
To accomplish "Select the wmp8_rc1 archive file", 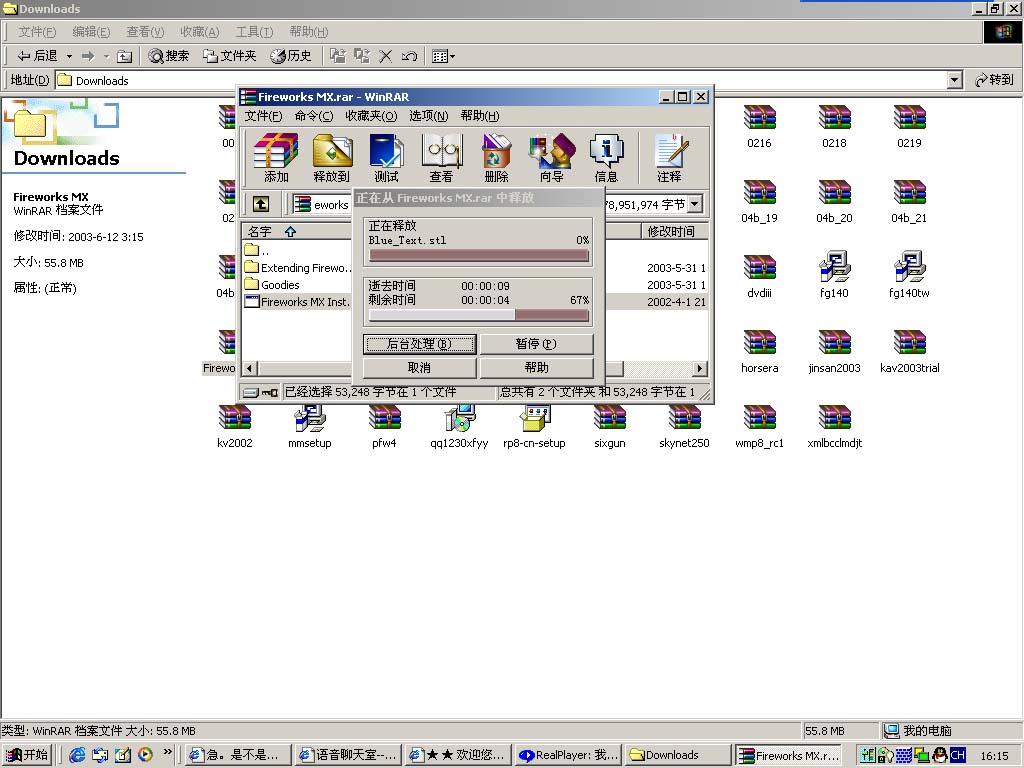I will (760, 427).
